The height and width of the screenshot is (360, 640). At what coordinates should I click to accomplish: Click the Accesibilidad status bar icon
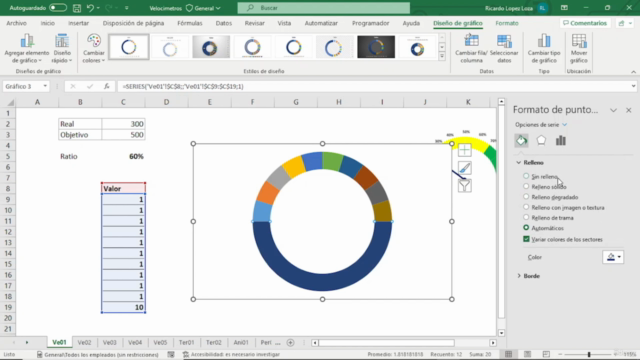[186, 354]
